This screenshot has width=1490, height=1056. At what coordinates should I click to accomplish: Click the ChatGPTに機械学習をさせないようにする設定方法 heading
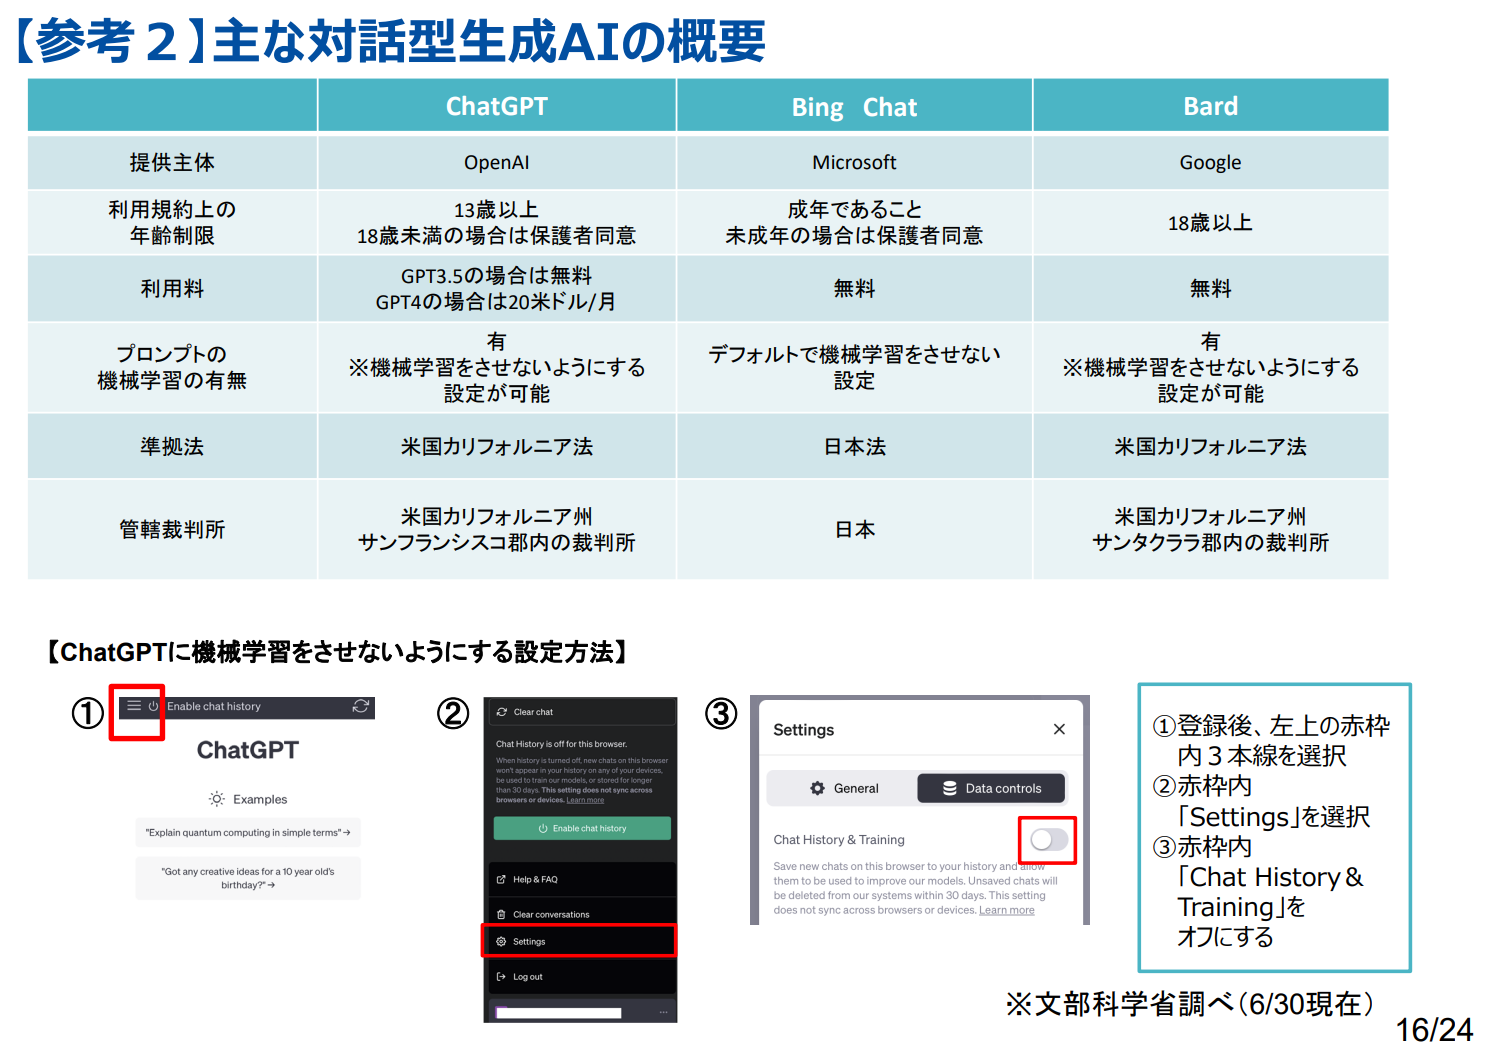[338, 652]
